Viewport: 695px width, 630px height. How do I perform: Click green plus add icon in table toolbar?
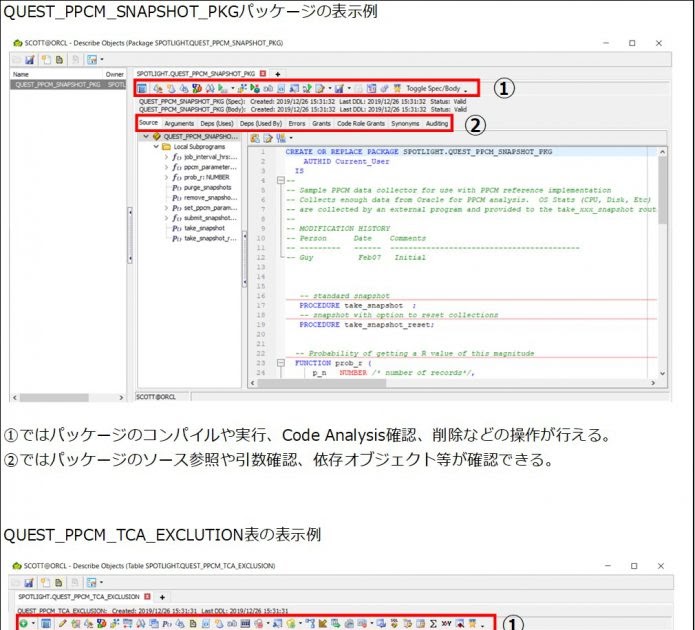23,623
